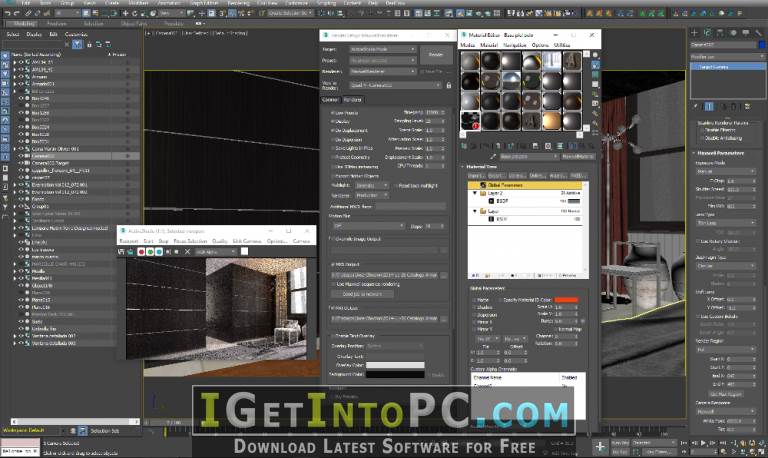This screenshot has width=768, height=458.
Task: Click the Play Animation button
Action: pyautogui.click(x=703, y=443)
